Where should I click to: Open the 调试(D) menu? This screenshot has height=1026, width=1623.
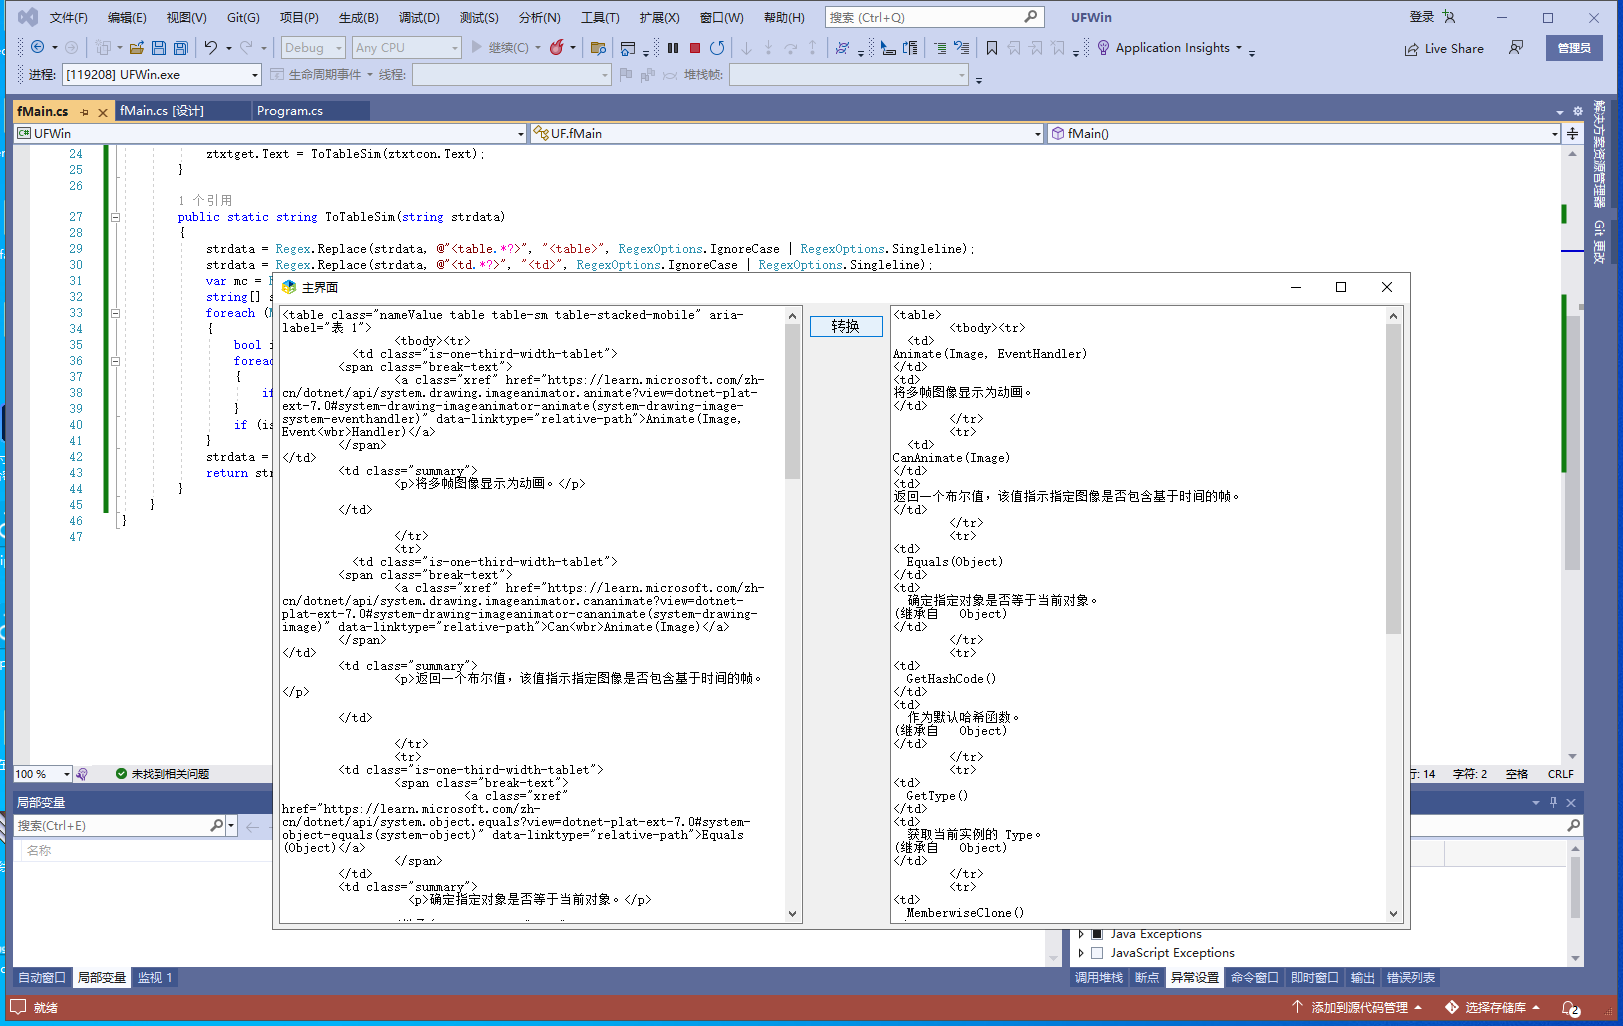click(x=419, y=17)
